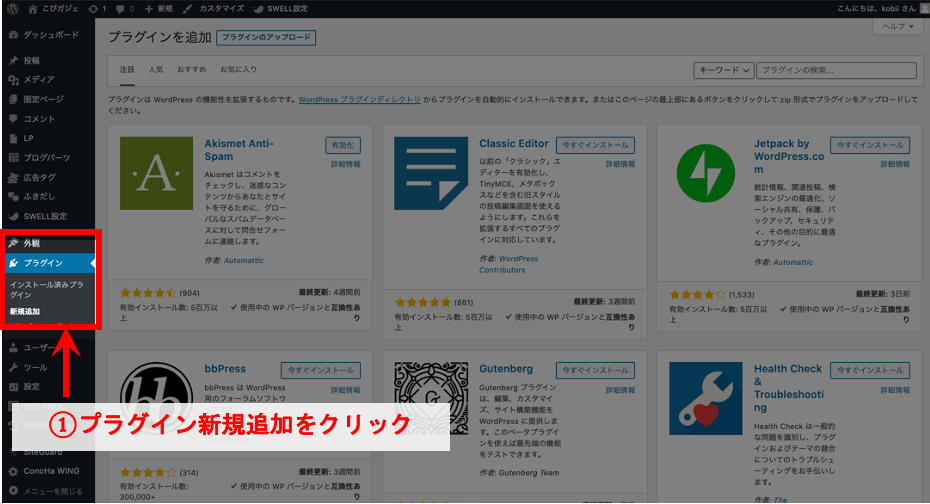Open 詳細情報 for Health Check
This screenshot has width=930, height=504.
[895, 390]
